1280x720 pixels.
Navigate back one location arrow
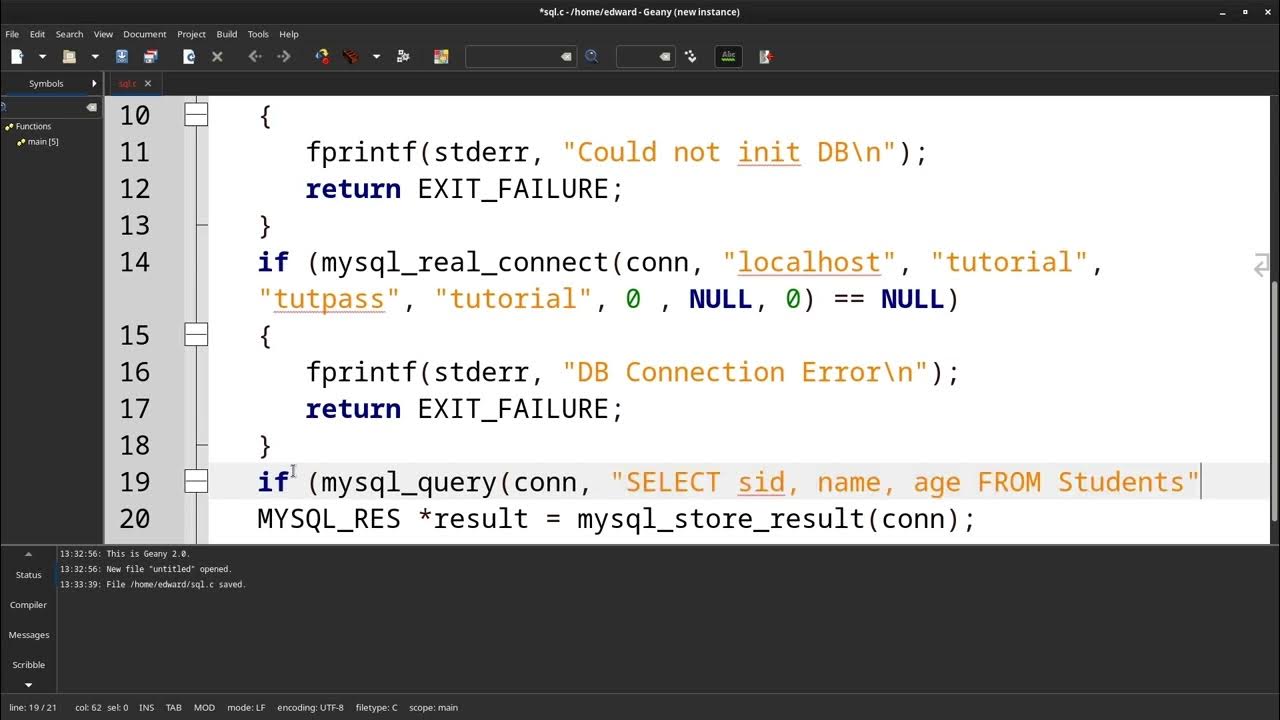(x=255, y=57)
